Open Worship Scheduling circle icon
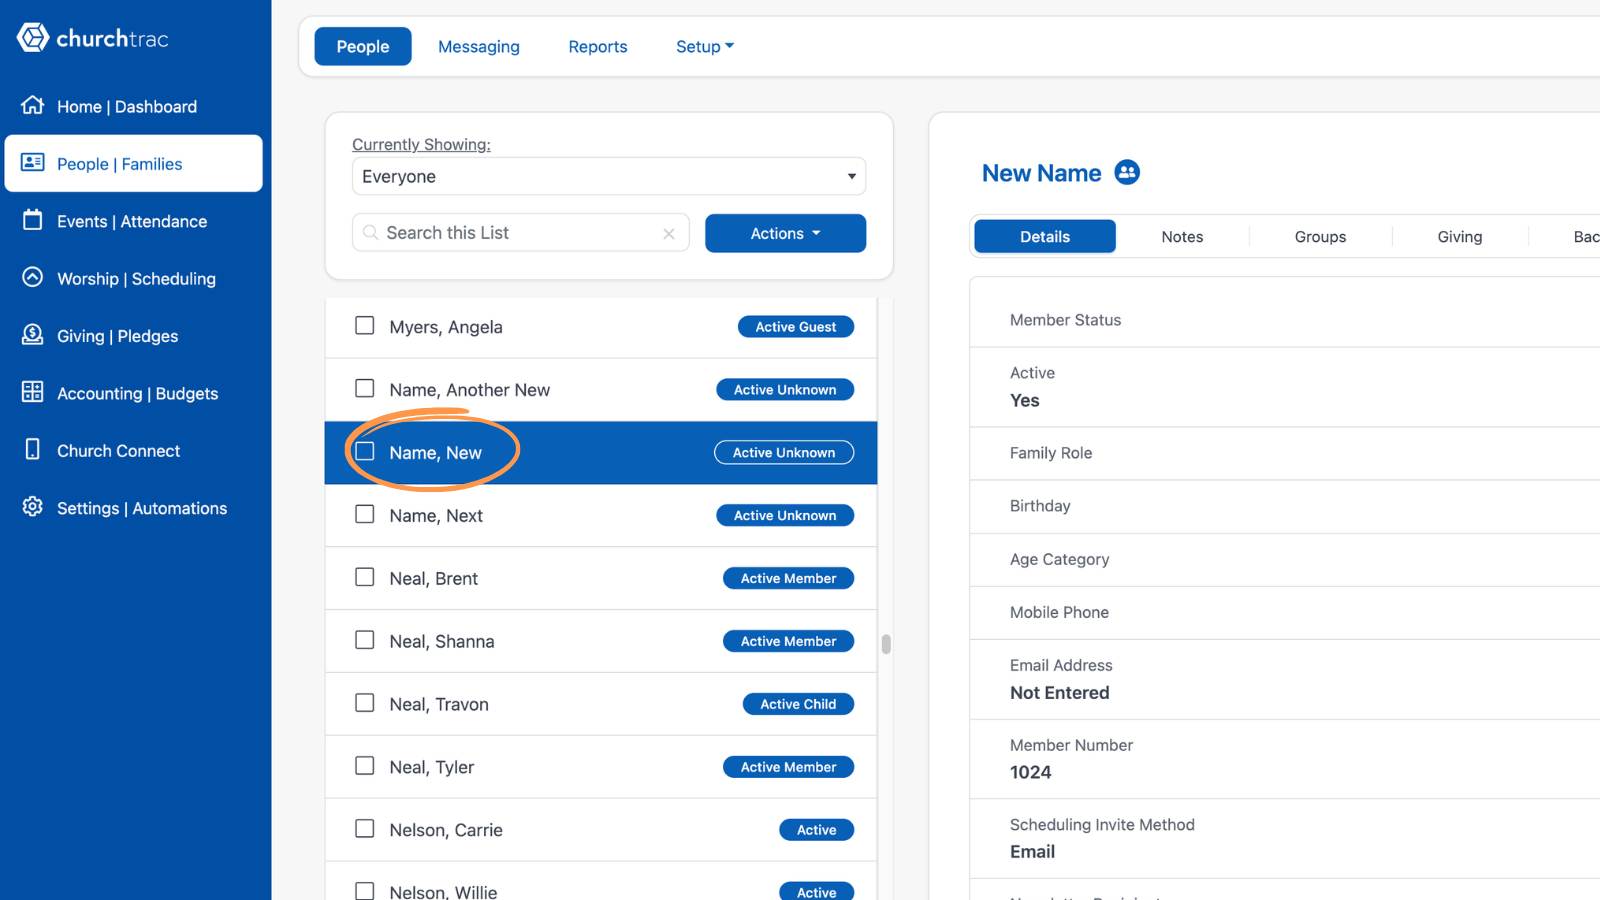The height and width of the screenshot is (900, 1600). [x=33, y=277]
